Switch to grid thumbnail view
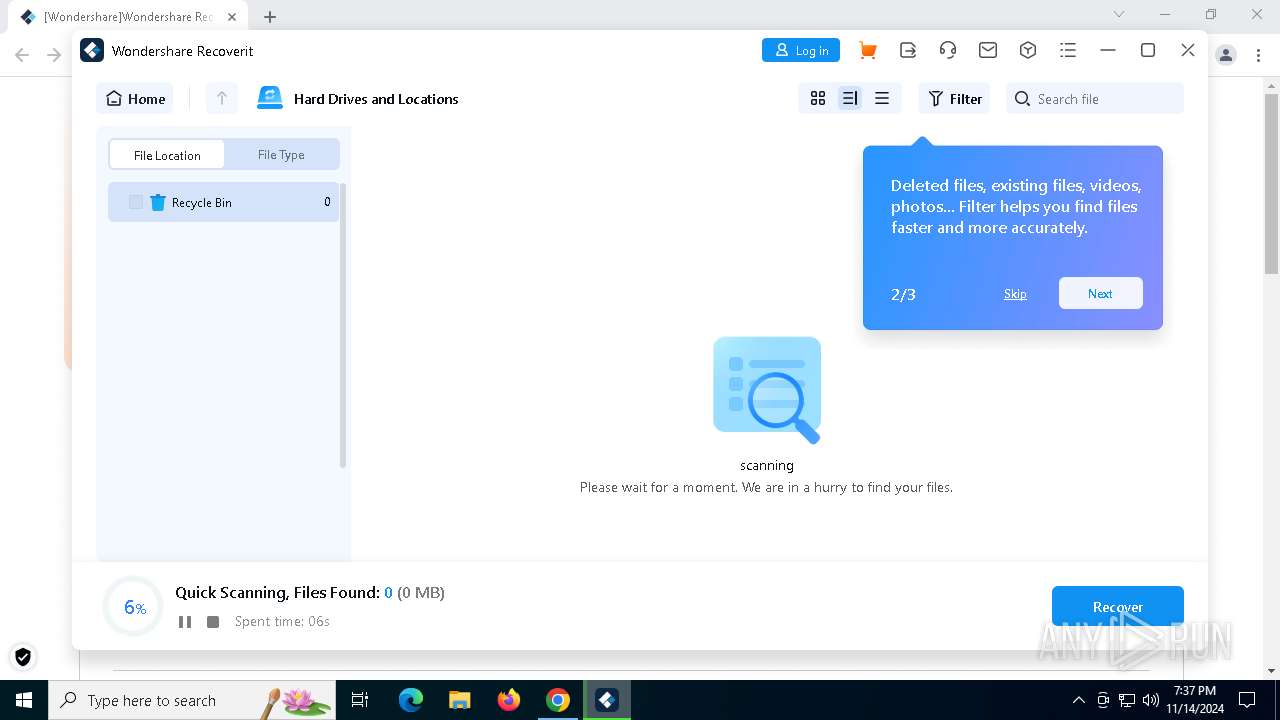Viewport: 1280px width, 720px height. 818,98
